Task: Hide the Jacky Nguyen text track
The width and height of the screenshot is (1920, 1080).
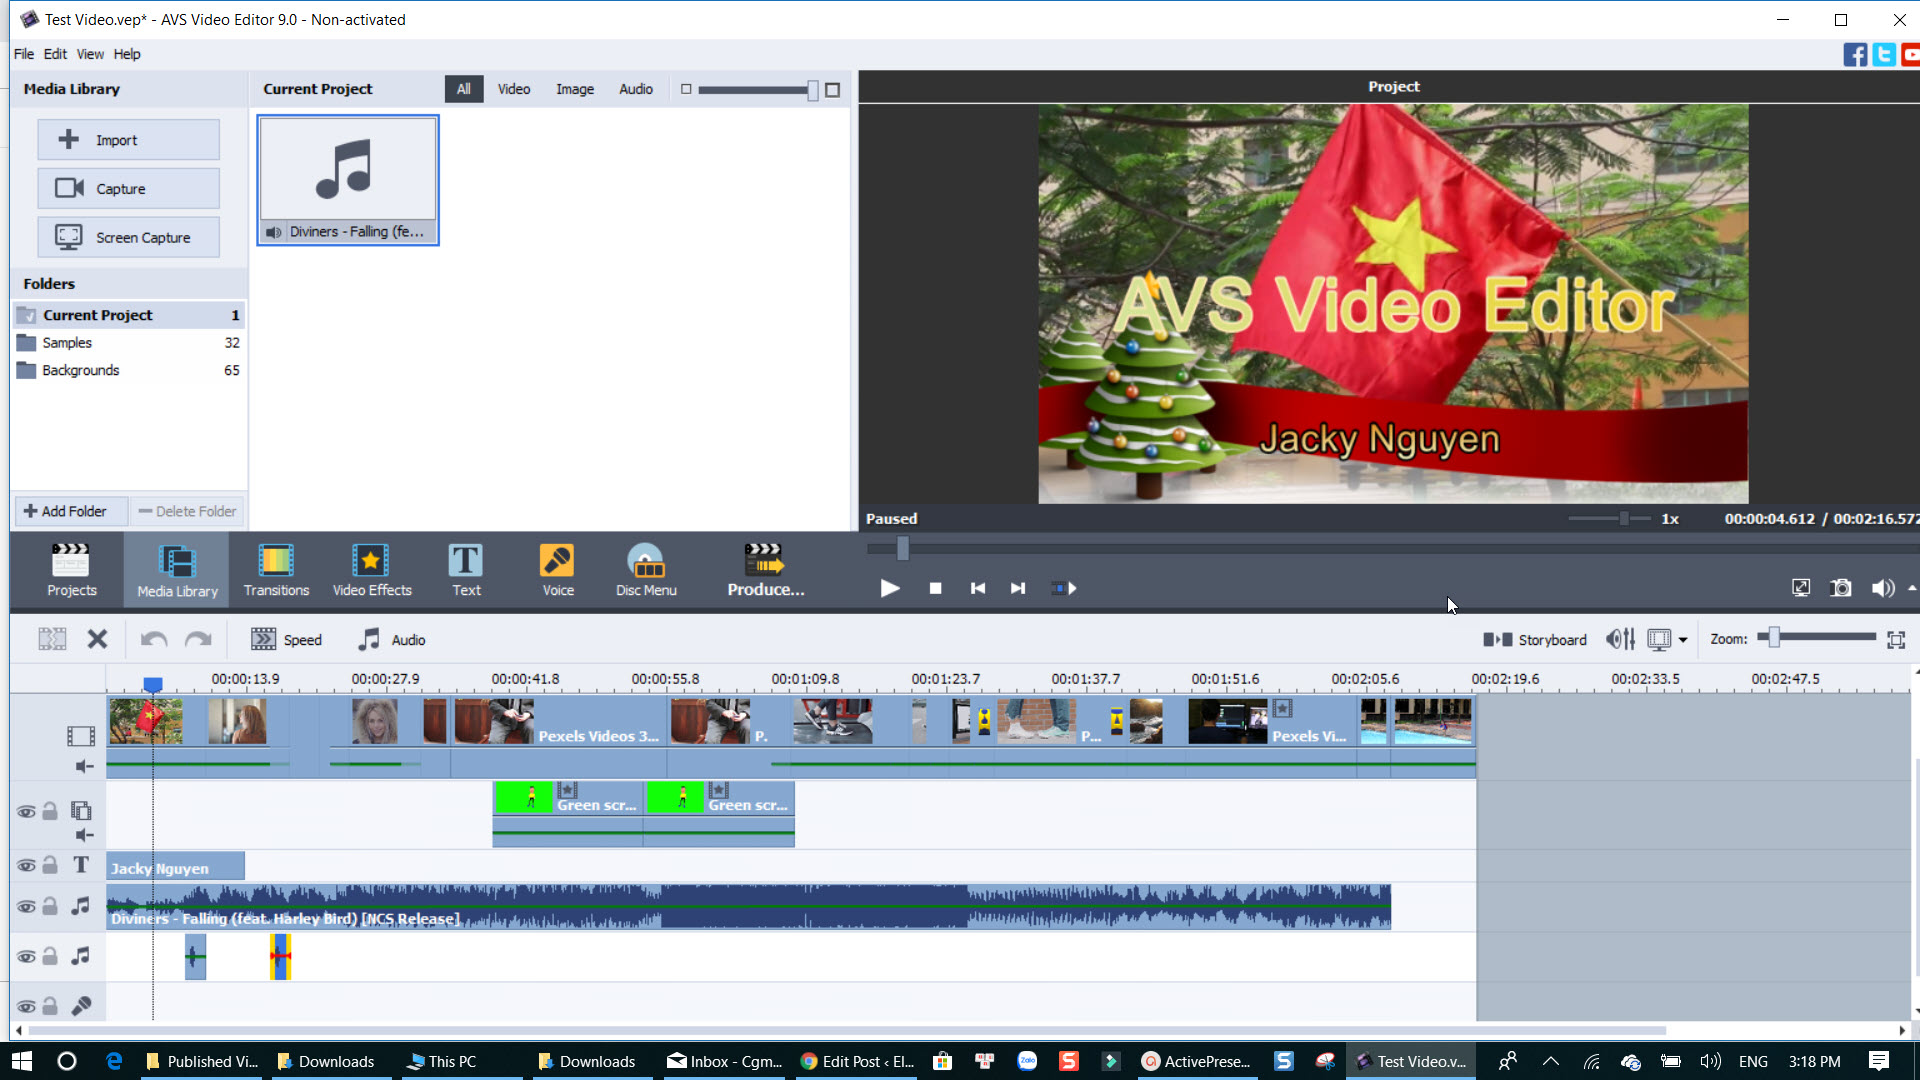Action: click(x=27, y=865)
